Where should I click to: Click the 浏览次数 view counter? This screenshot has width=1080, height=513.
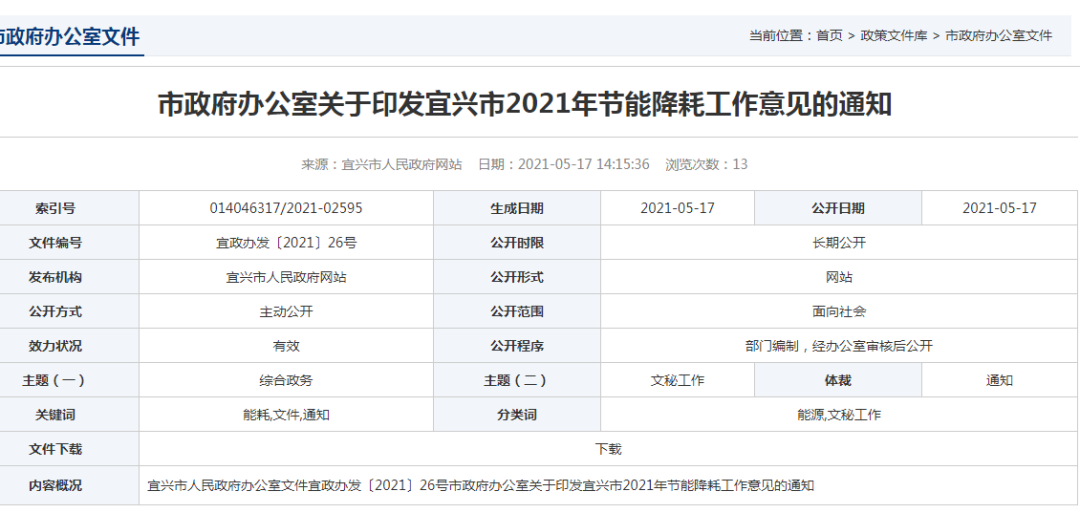(706, 164)
